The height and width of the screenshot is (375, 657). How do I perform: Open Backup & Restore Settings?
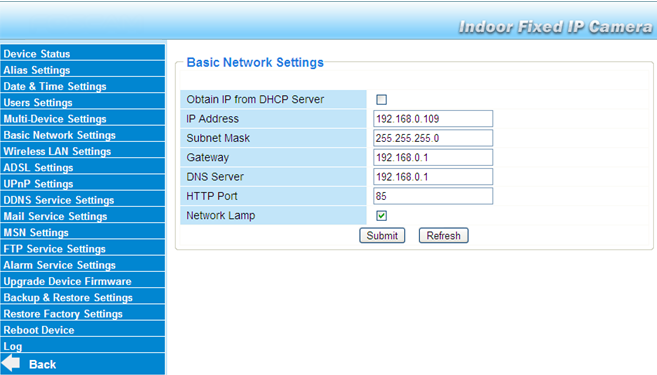68,297
